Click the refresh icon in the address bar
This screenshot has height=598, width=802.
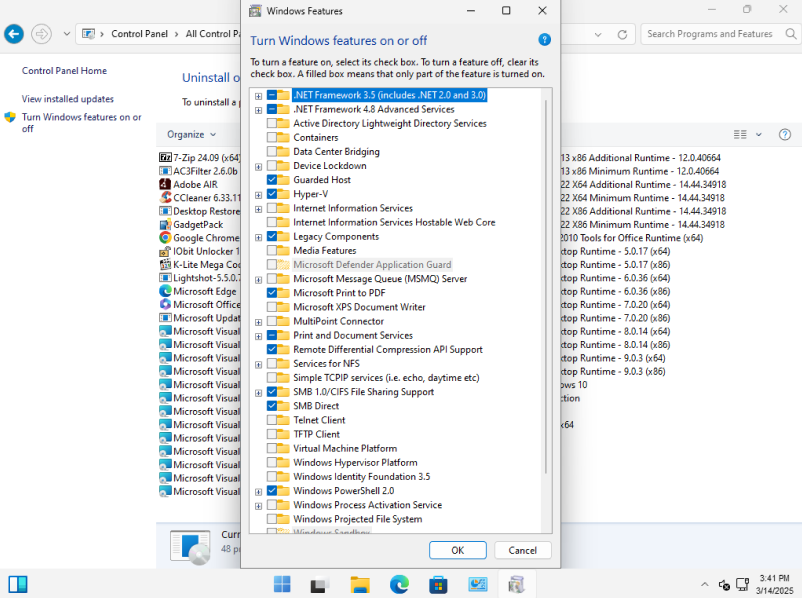coord(622,34)
